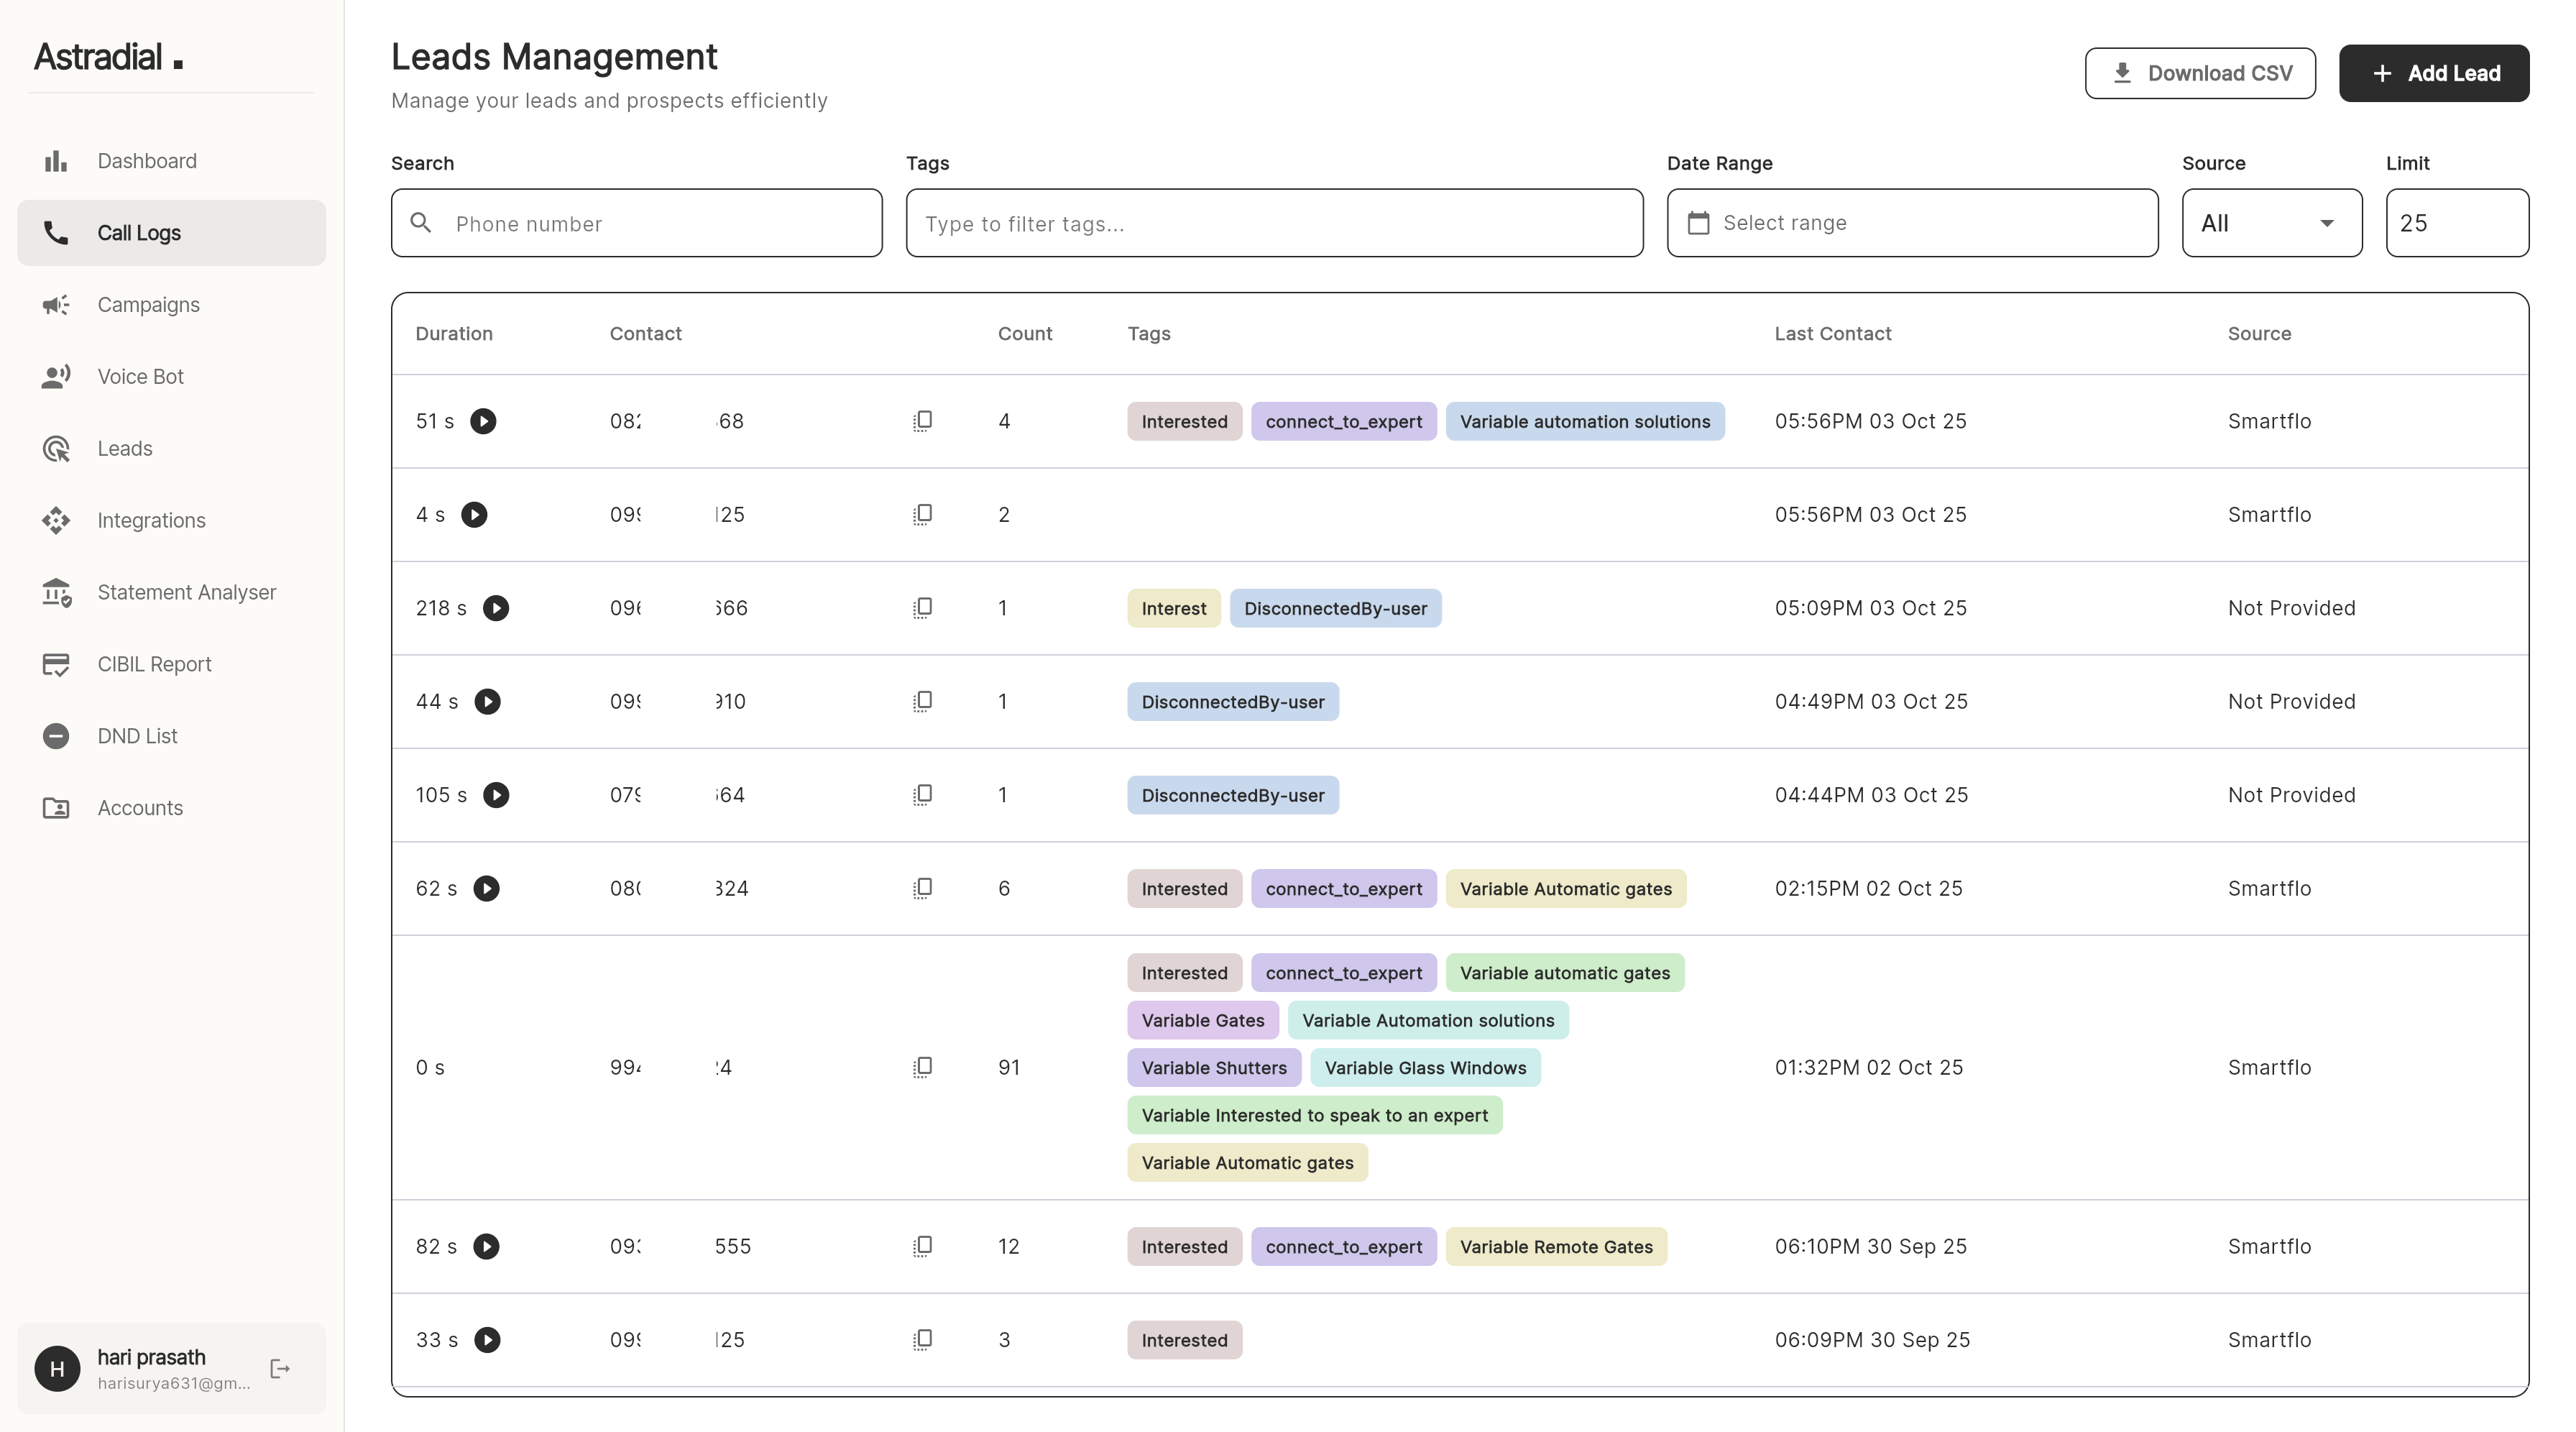
Task: Open the Voice Bot section
Action: 140,376
